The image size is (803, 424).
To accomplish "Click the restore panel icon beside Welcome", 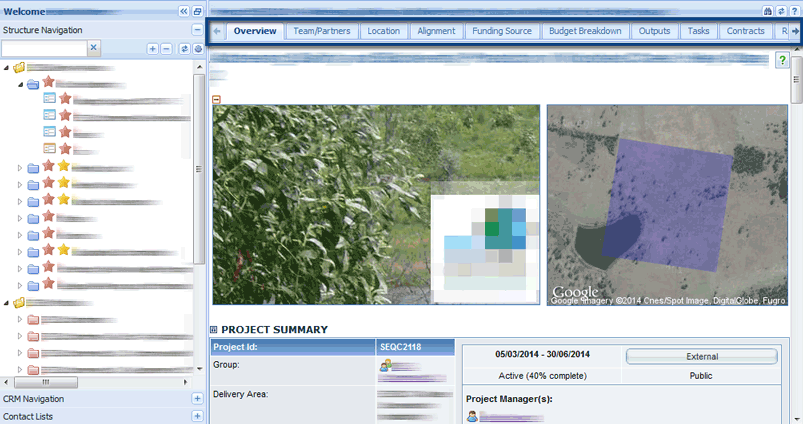I will 197,10.
